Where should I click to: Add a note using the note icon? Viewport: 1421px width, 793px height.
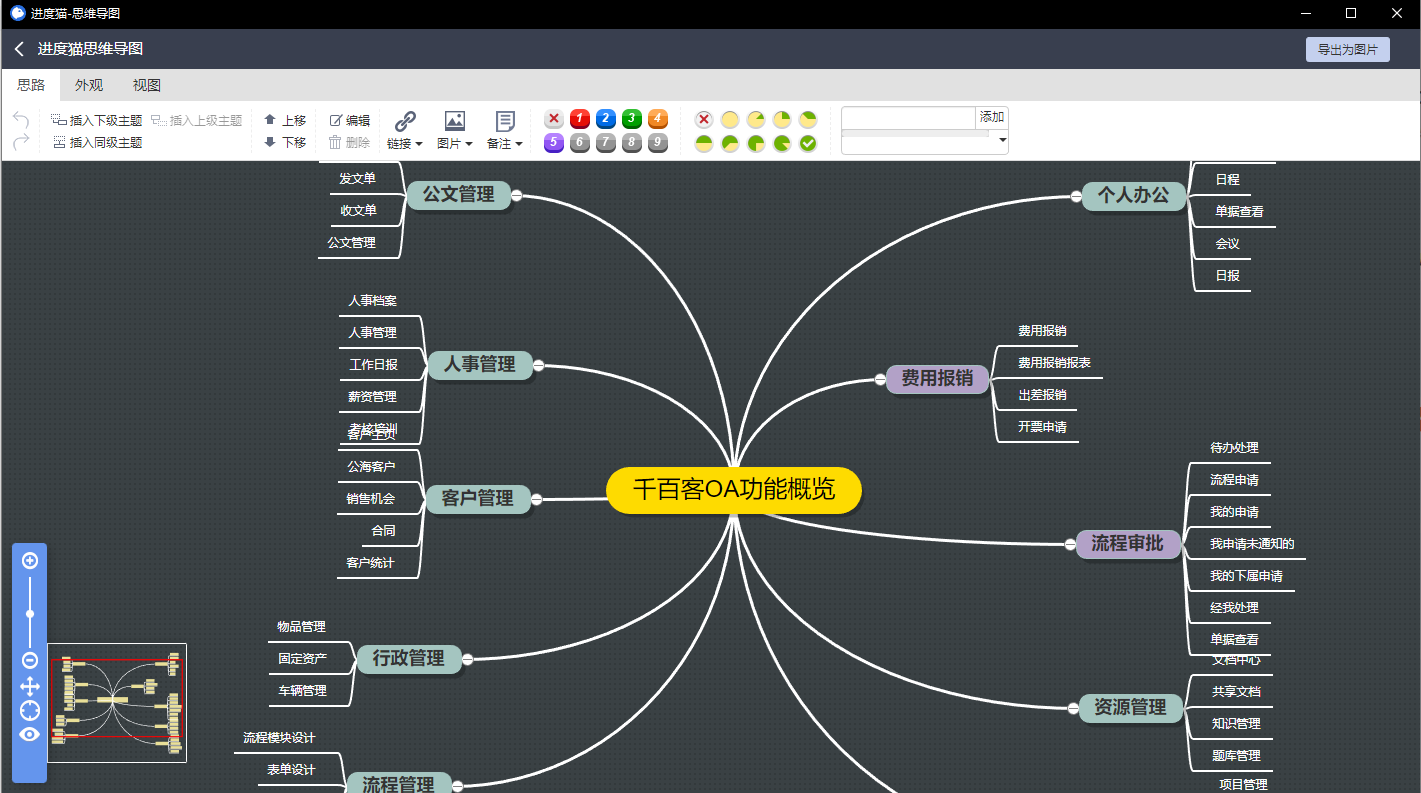505,121
